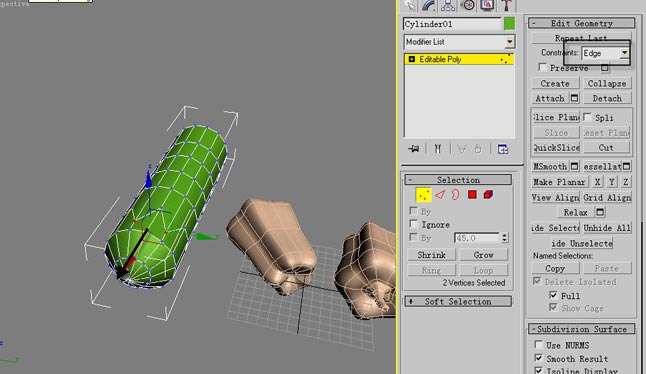Click Cylinder01 object name field
The image size is (646, 374).
452,24
